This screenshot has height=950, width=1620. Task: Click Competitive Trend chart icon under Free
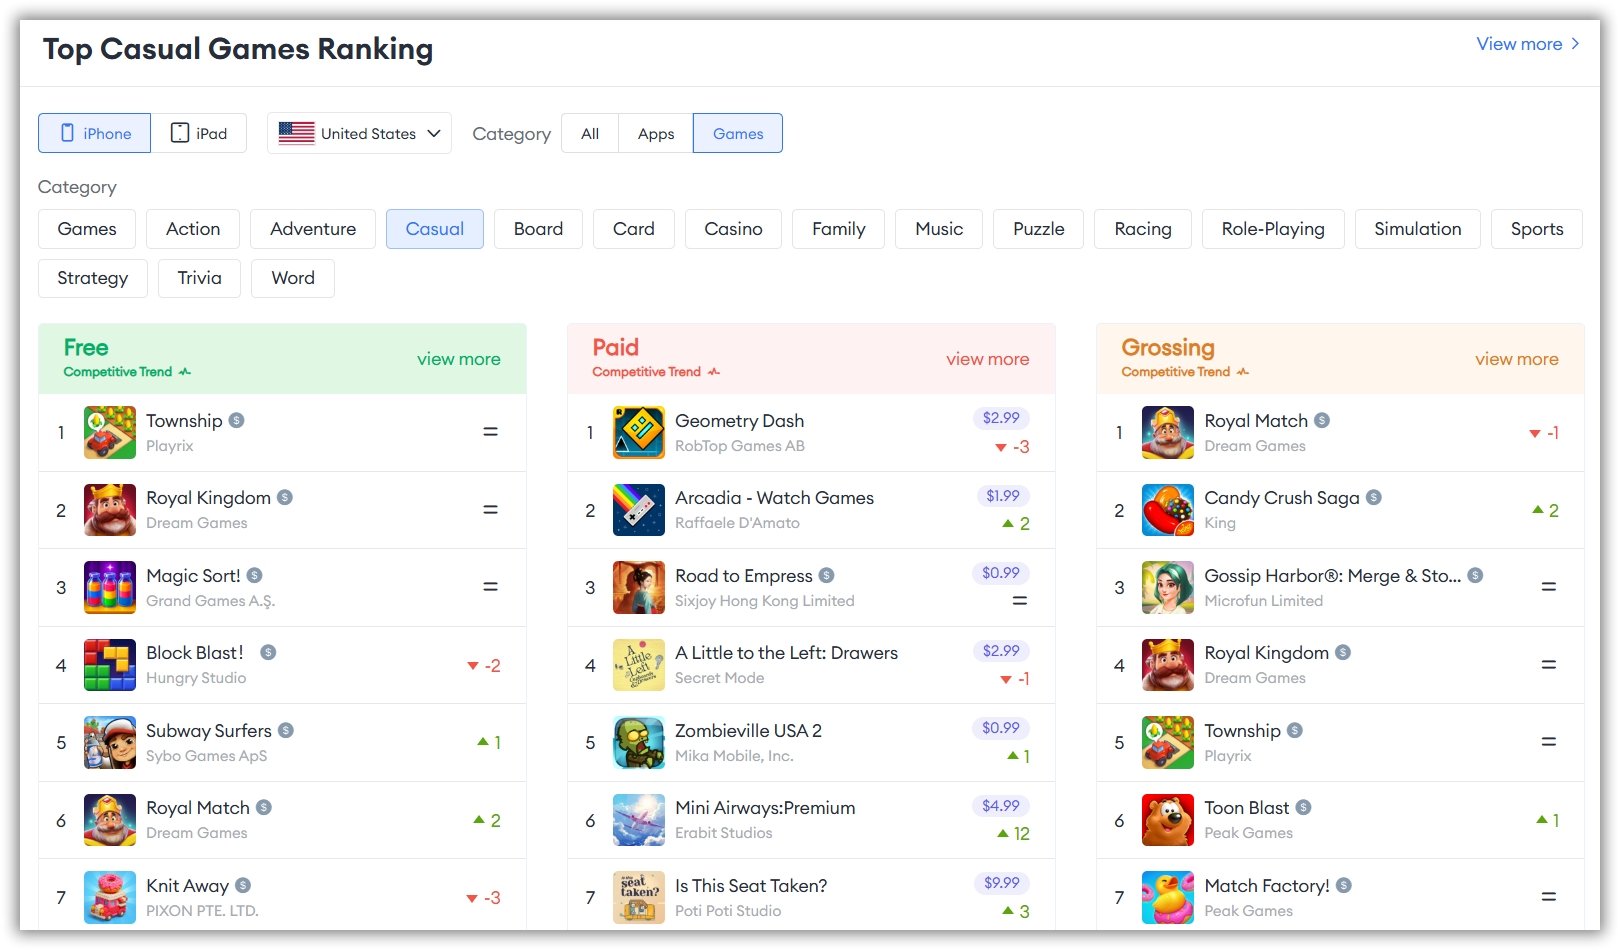click(x=185, y=372)
